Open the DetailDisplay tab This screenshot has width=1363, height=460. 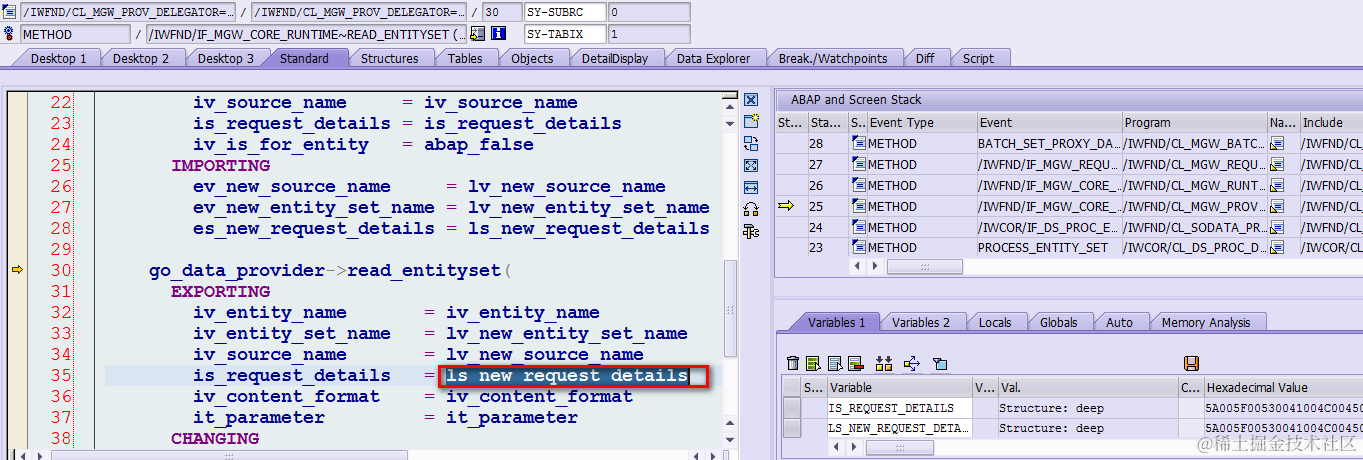click(x=615, y=58)
